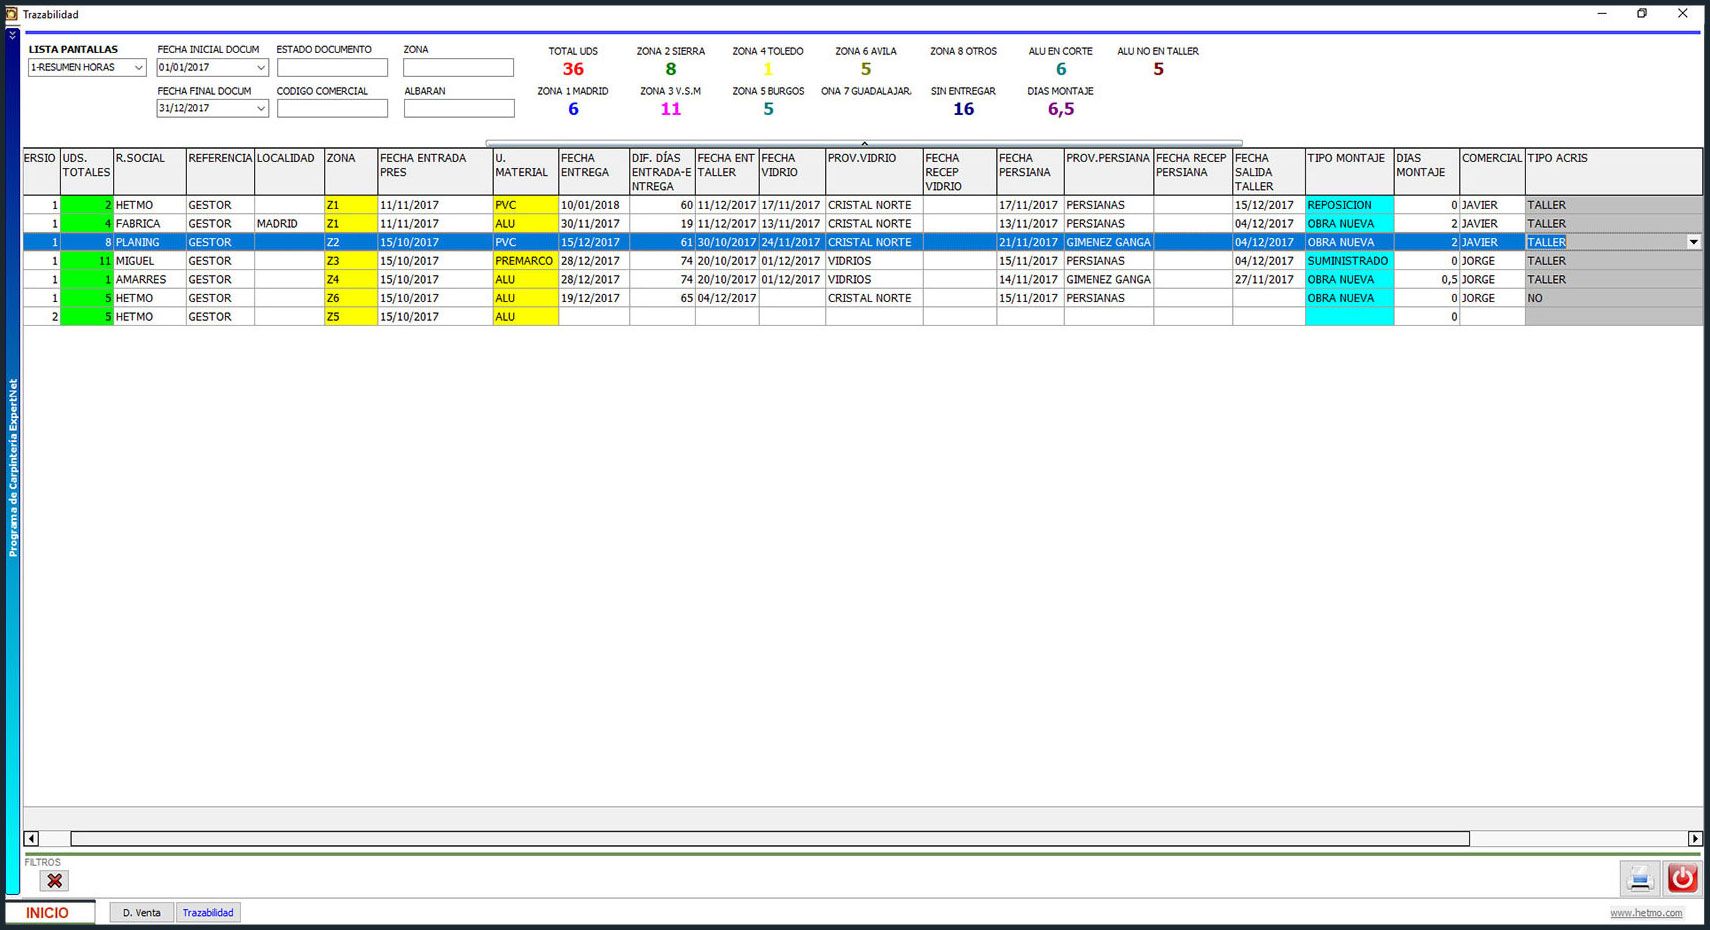Image resolution: width=1710 pixels, height=930 pixels.
Task: Click the printer icon
Action: [x=1639, y=879]
